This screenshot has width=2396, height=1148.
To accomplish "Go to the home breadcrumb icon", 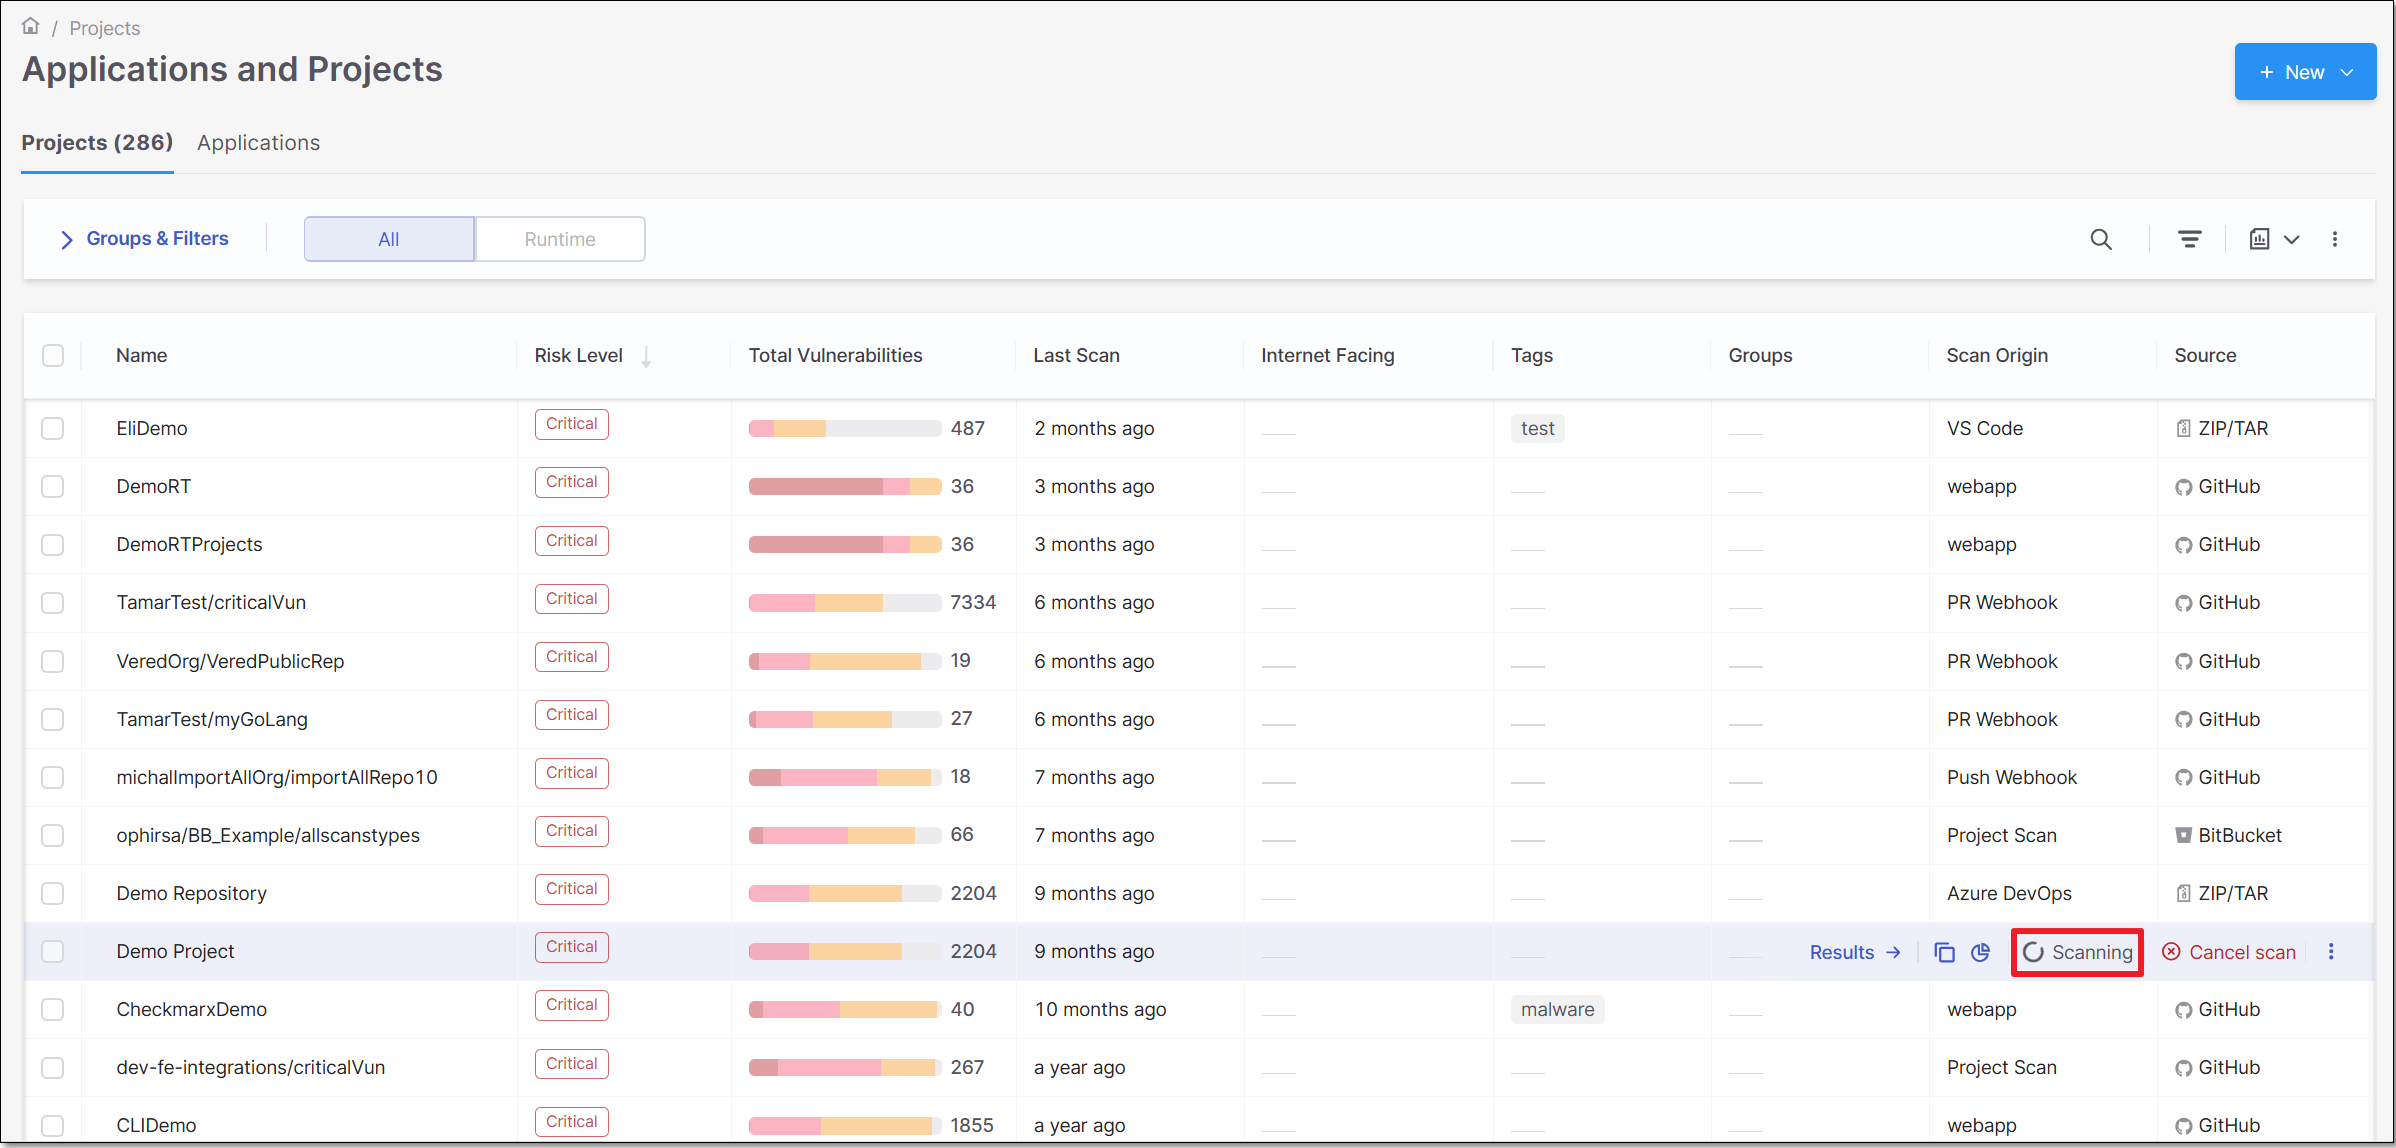I will 31,27.
